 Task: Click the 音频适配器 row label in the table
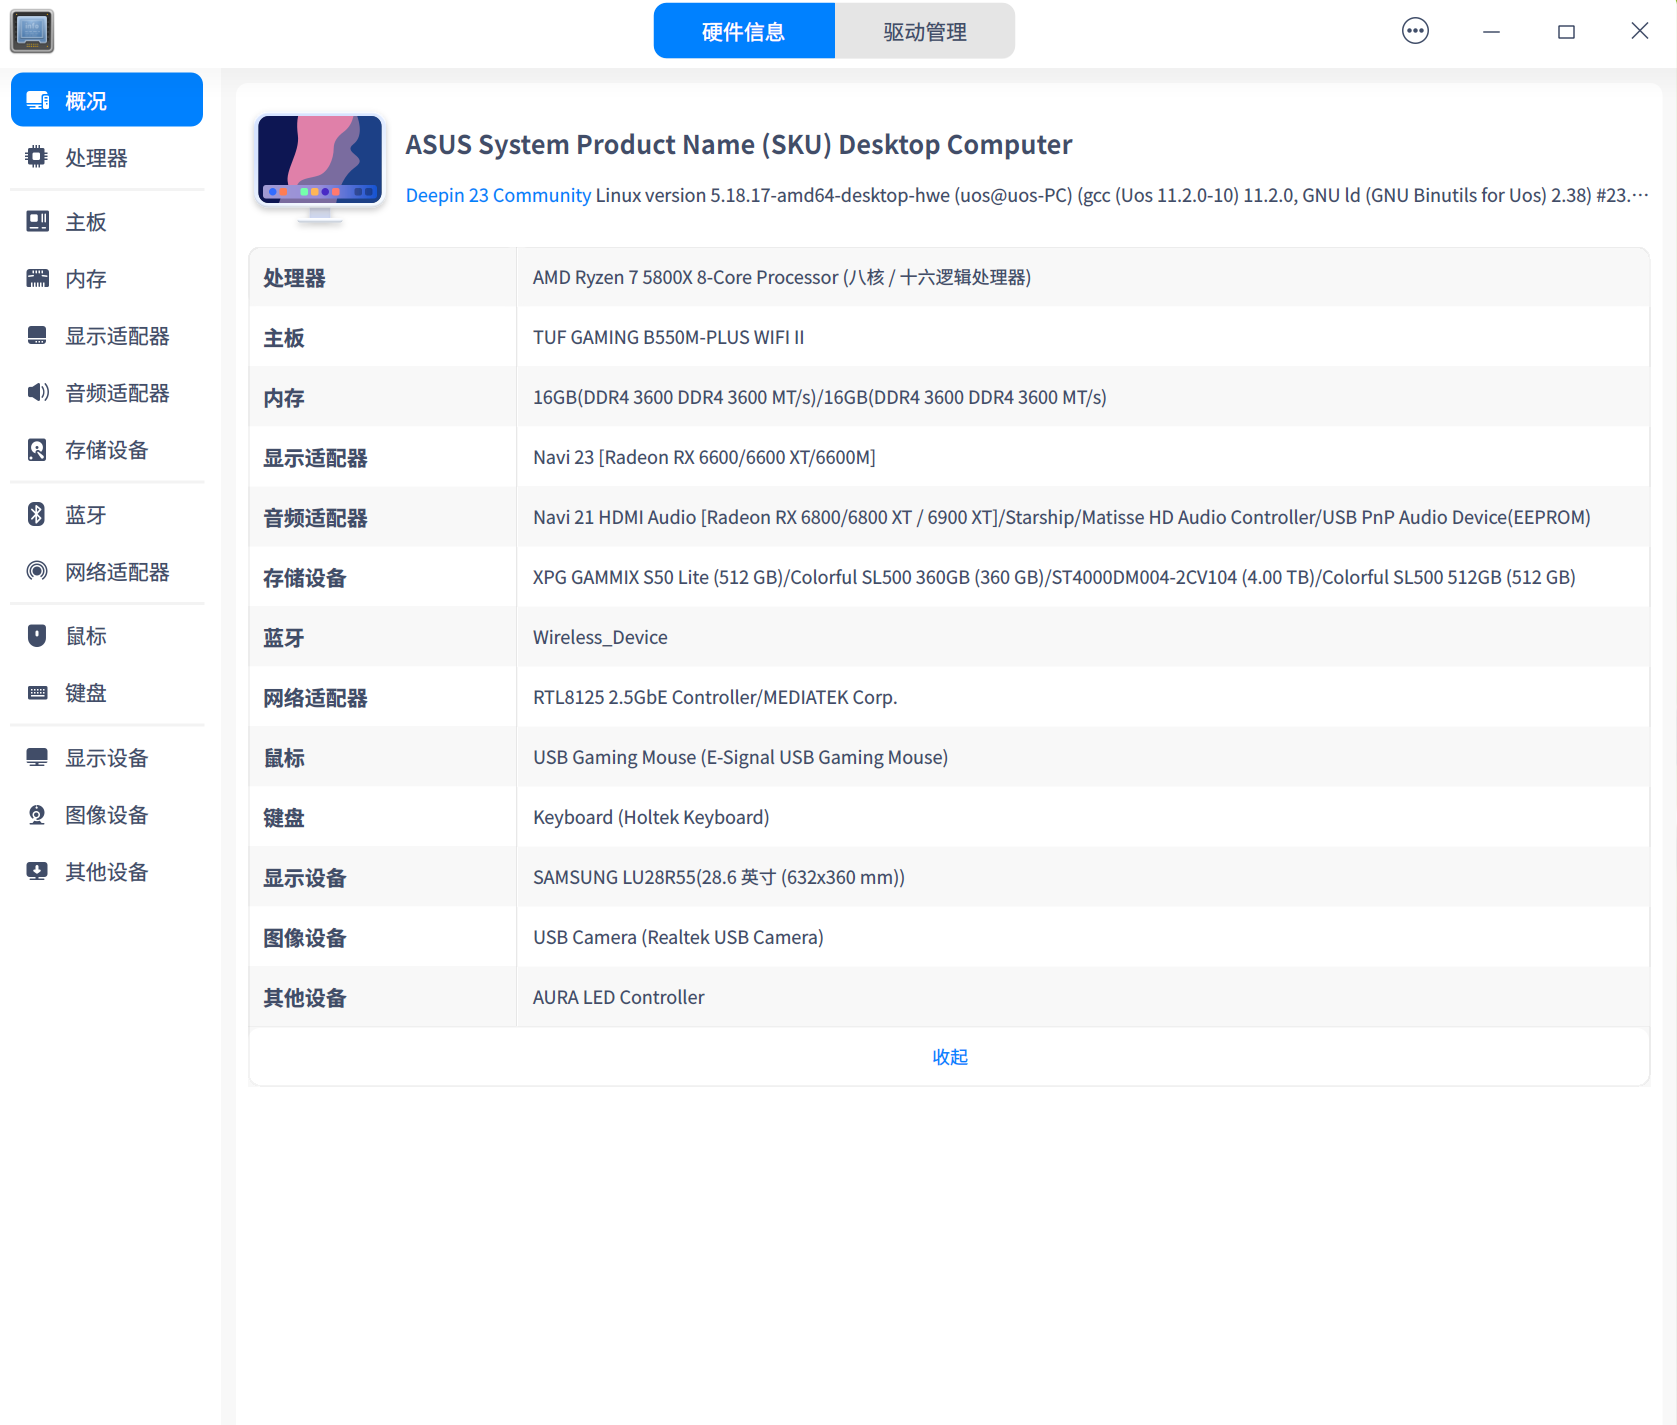(315, 518)
